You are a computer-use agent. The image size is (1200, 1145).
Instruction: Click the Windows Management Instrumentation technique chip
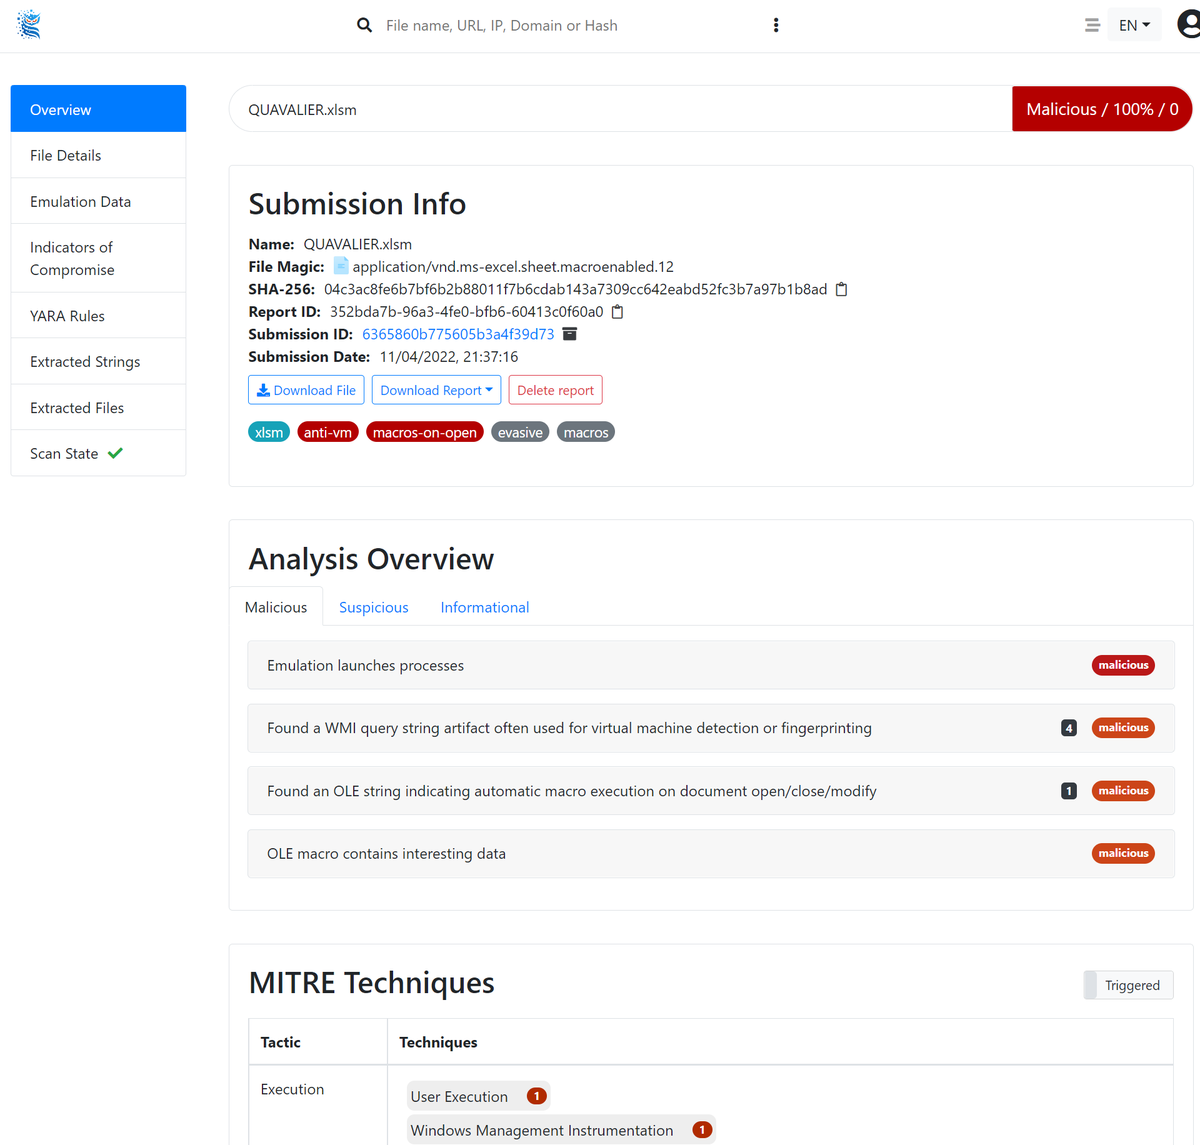coord(561,1130)
